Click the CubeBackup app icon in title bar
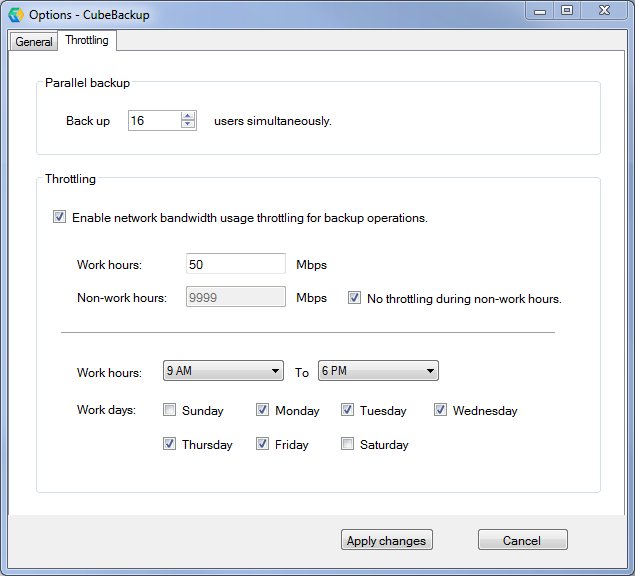Viewport: 635px width, 576px height. click(x=16, y=15)
